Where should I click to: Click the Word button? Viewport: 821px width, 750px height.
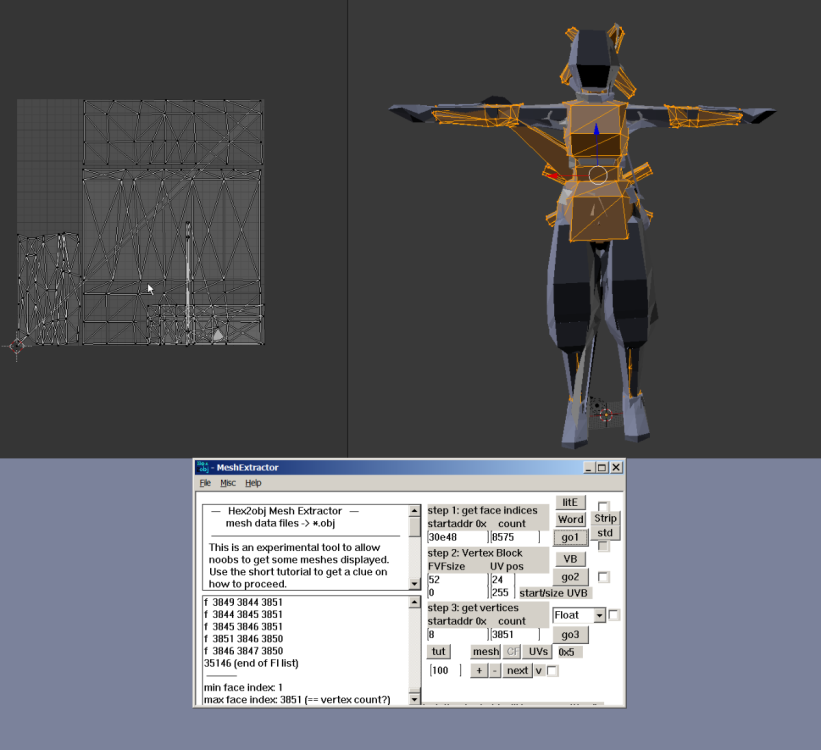pyautogui.click(x=570, y=520)
